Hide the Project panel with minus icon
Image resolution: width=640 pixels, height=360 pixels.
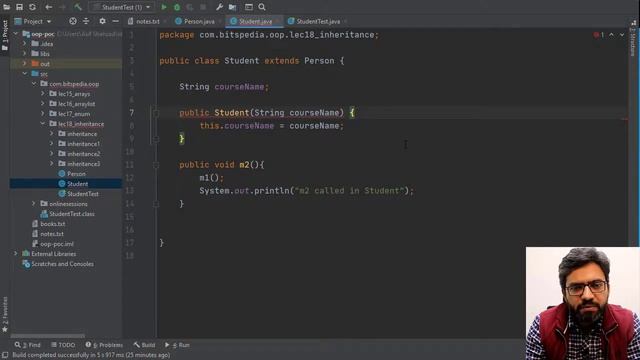pos(116,21)
